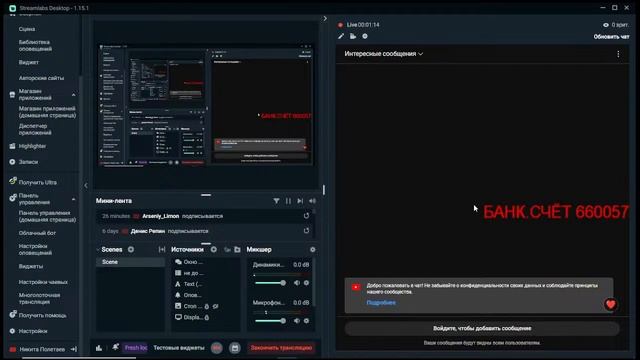Add a new source with plus icon
This screenshot has width=640, height=360.
[x=213, y=249]
